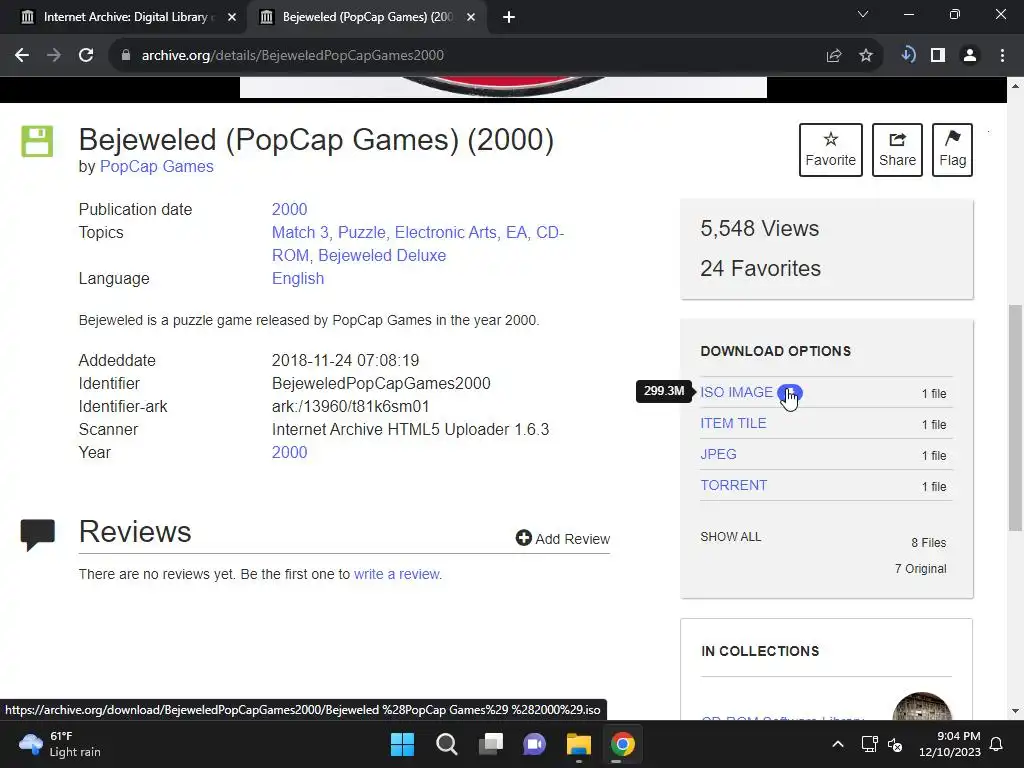This screenshot has width=1024, height=768.
Task: Open the notifications bell icon
Action: [x=997, y=744]
